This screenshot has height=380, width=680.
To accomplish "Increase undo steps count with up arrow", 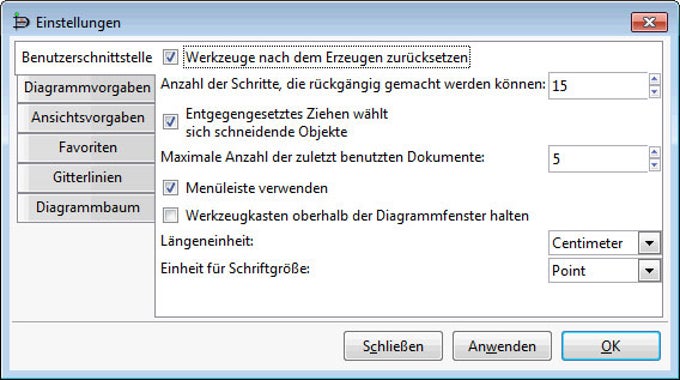I will point(654,79).
